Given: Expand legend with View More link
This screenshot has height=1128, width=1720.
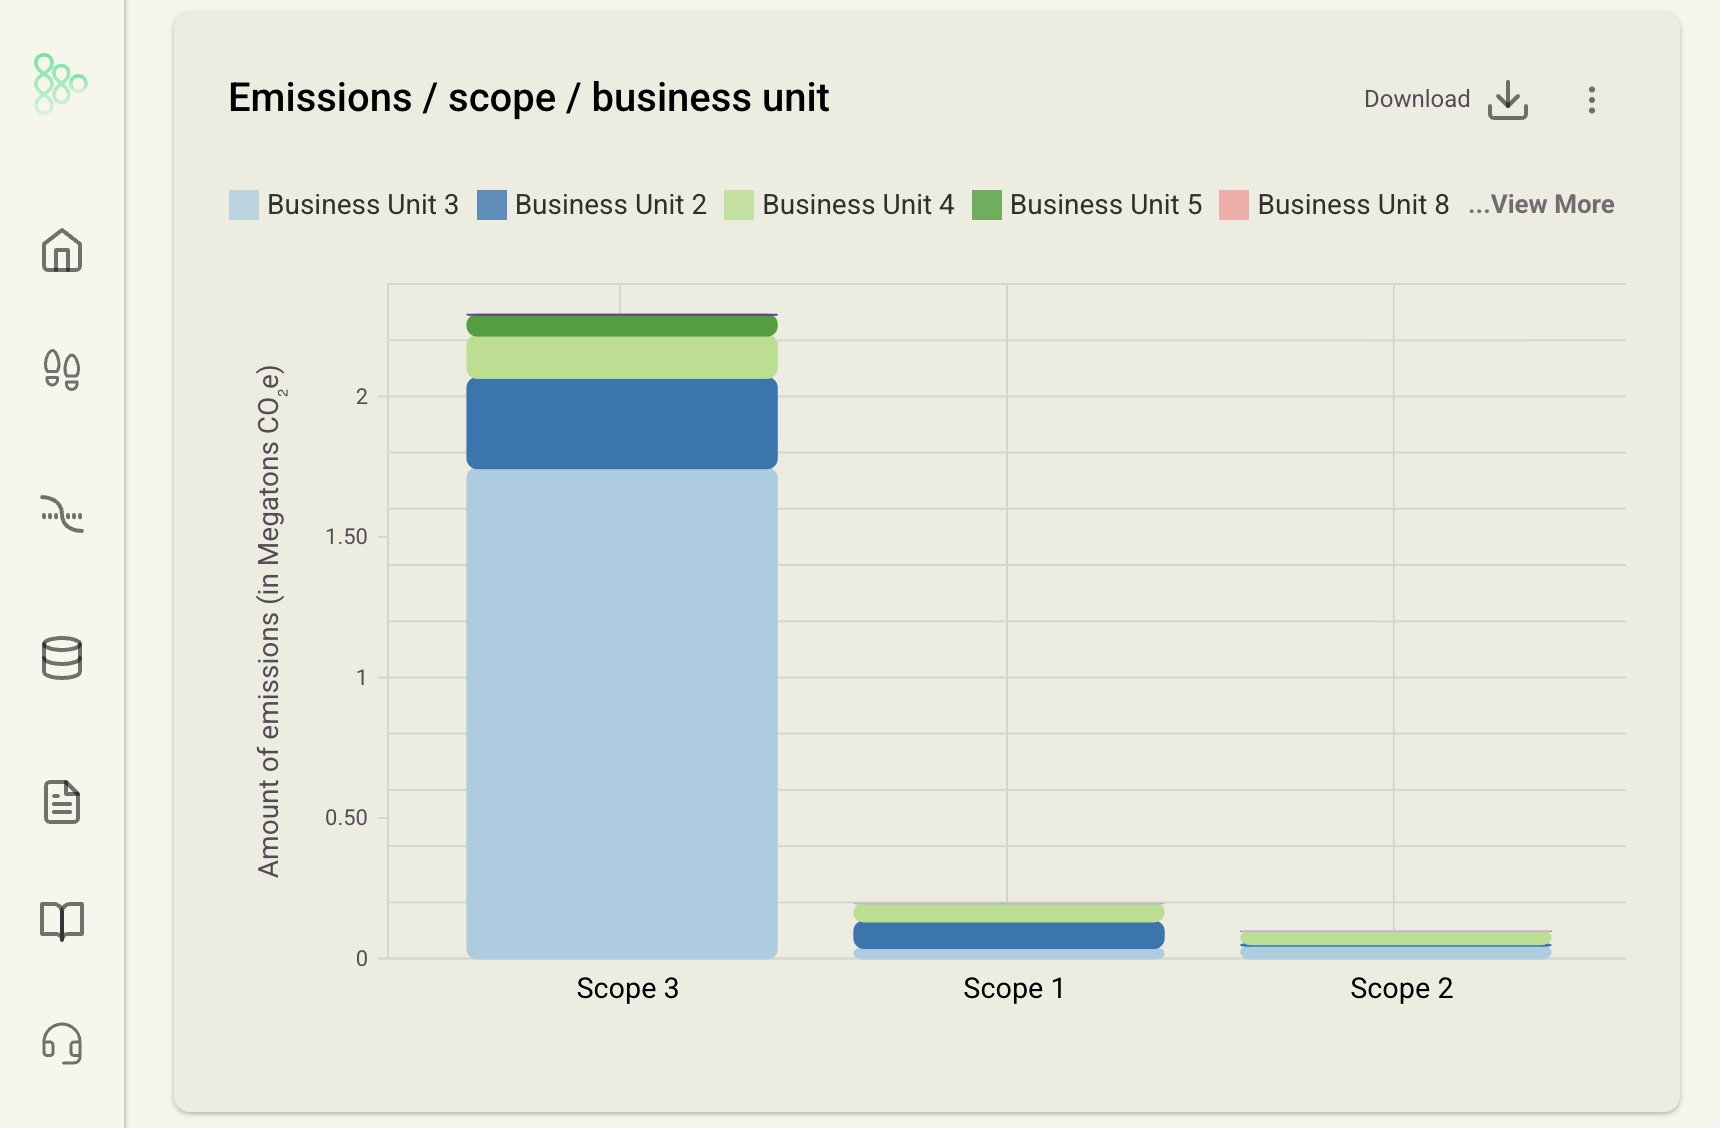Looking at the screenshot, I should pyautogui.click(x=1541, y=204).
